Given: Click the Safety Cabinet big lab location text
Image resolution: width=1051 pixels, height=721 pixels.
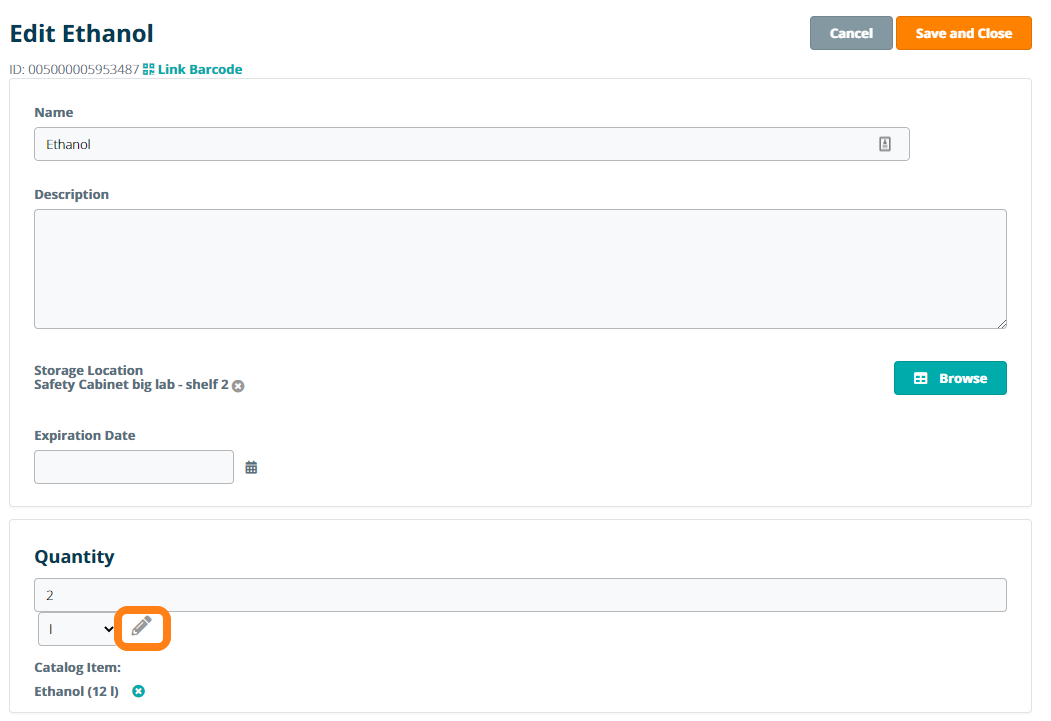Looking at the screenshot, I should (x=131, y=385).
